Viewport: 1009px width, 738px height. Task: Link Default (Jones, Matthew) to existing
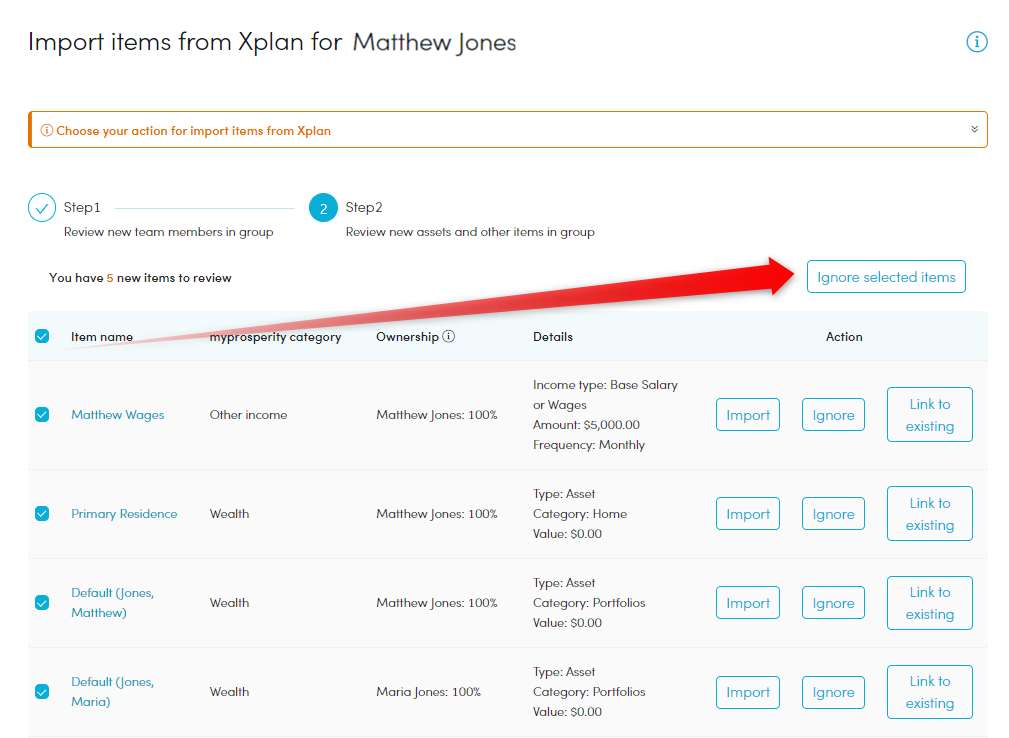929,603
